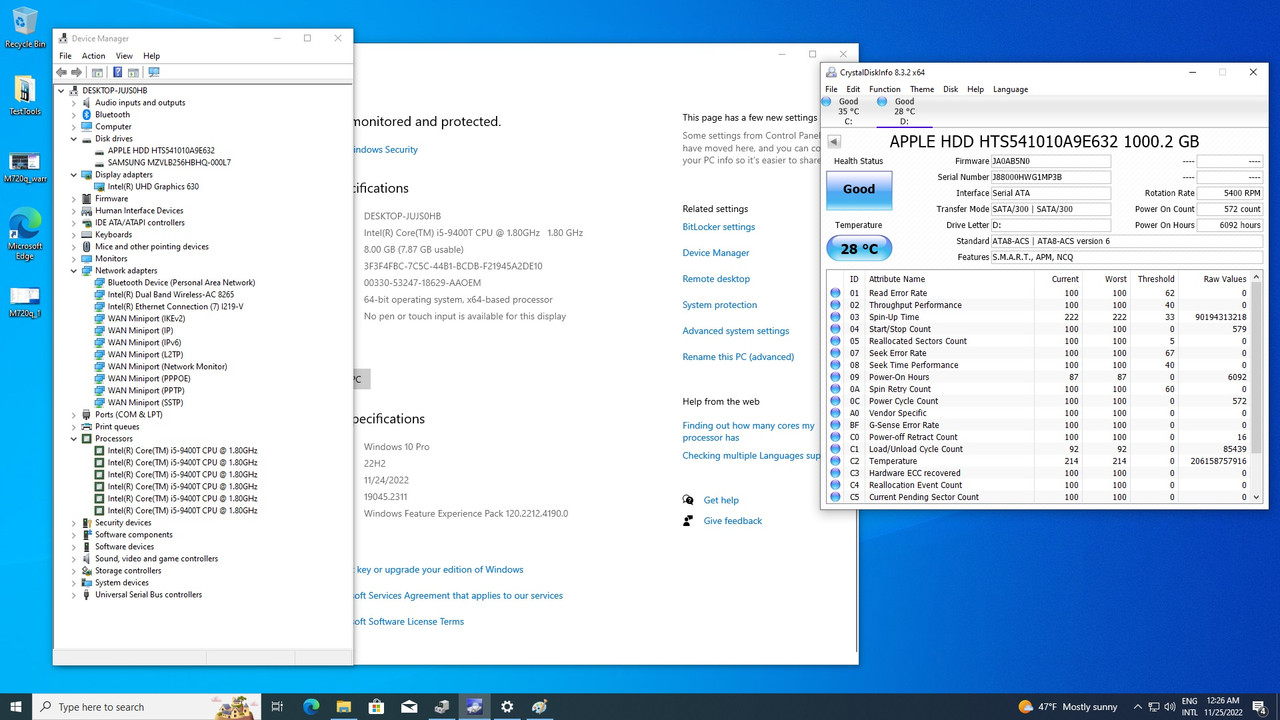Expand the Storage controllers node
The height and width of the screenshot is (720, 1280).
point(74,571)
